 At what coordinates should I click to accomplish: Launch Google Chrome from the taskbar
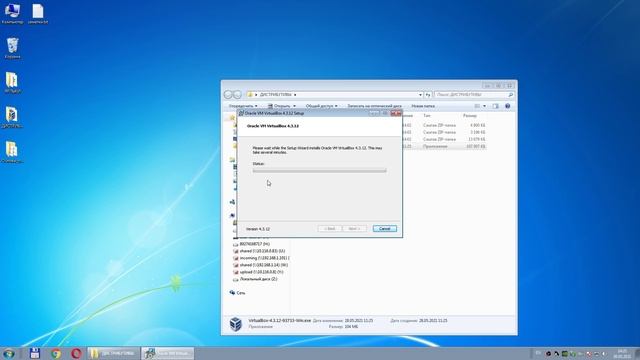coord(56,353)
